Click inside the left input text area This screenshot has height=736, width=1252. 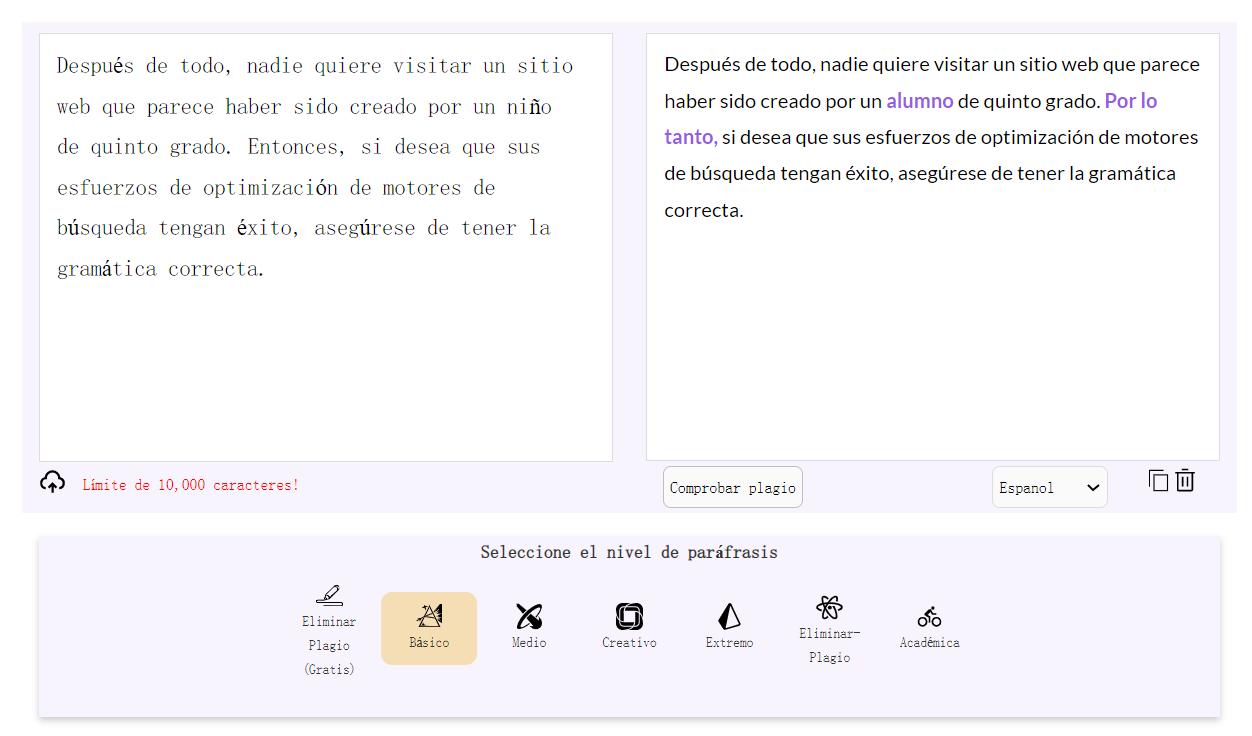pos(326,247)
